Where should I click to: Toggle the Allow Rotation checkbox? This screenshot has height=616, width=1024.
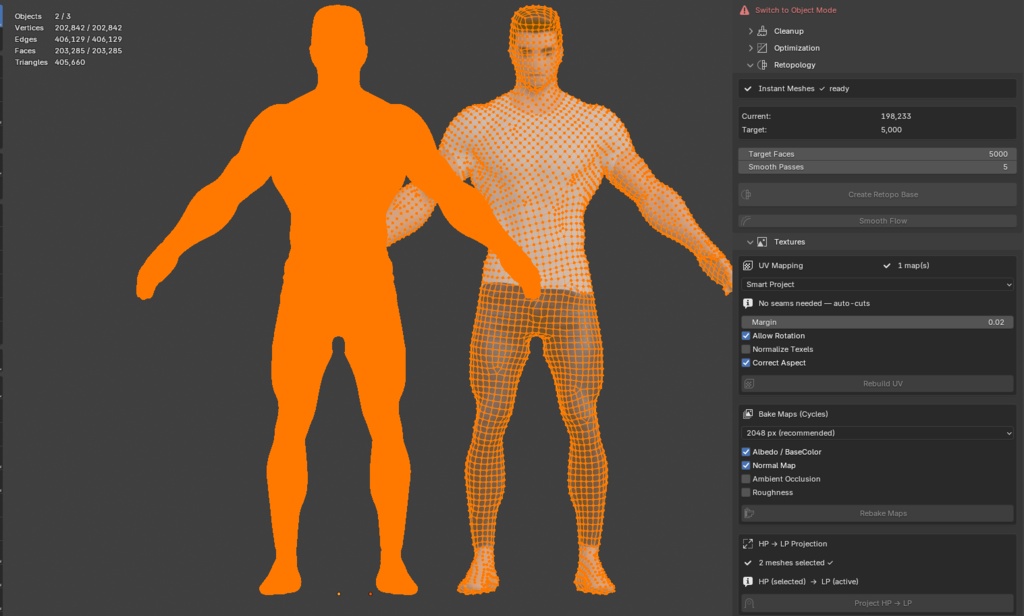[x=746, y=336]
